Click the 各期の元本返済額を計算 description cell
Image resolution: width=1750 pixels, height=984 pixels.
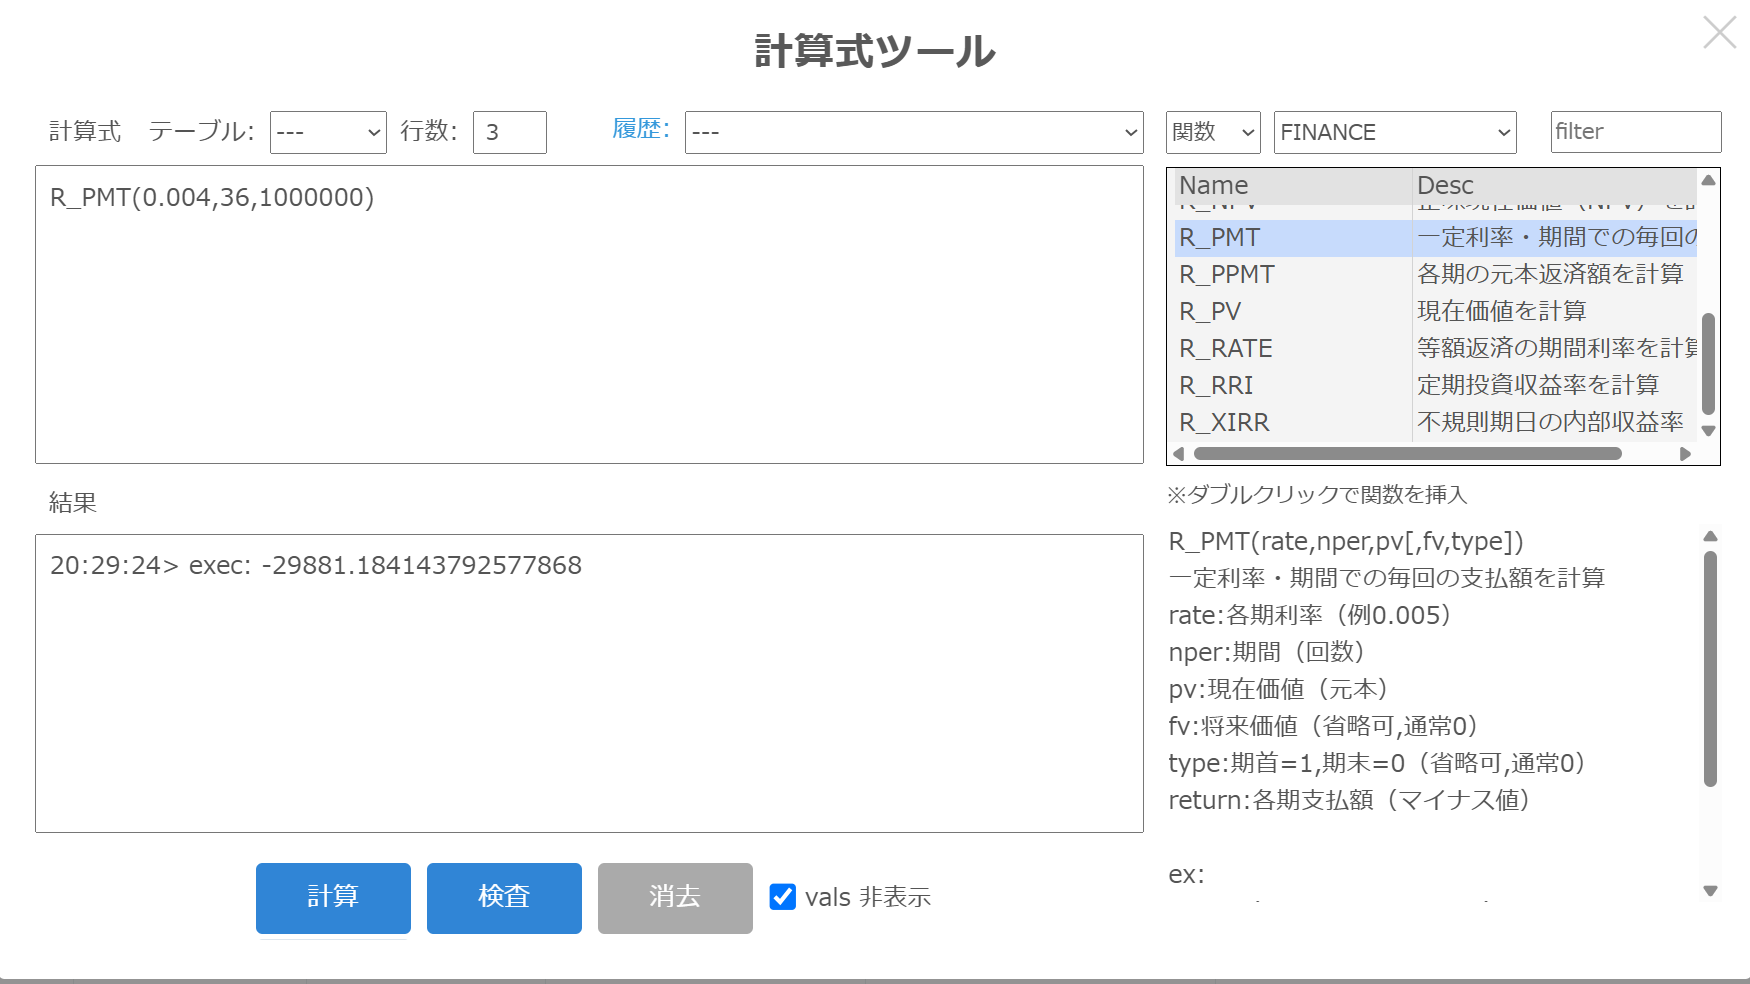pos(1554,275)
